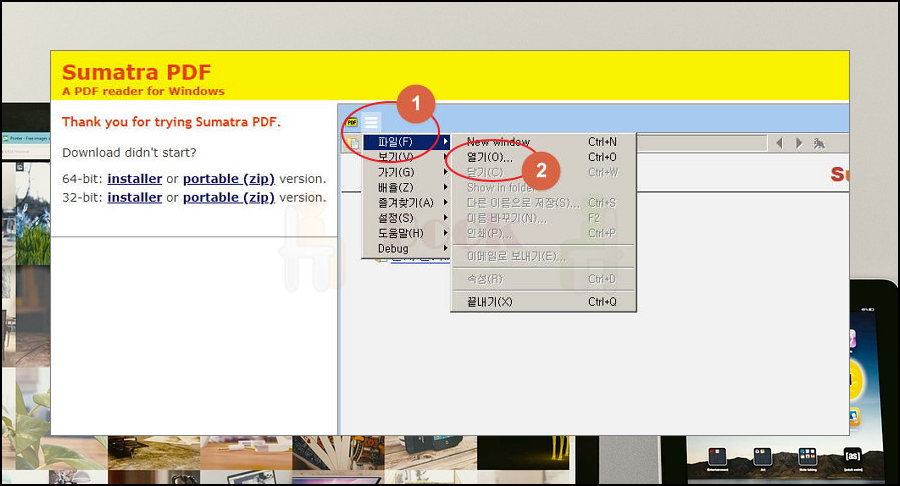Choose New window from the file menu

(543, 142)
